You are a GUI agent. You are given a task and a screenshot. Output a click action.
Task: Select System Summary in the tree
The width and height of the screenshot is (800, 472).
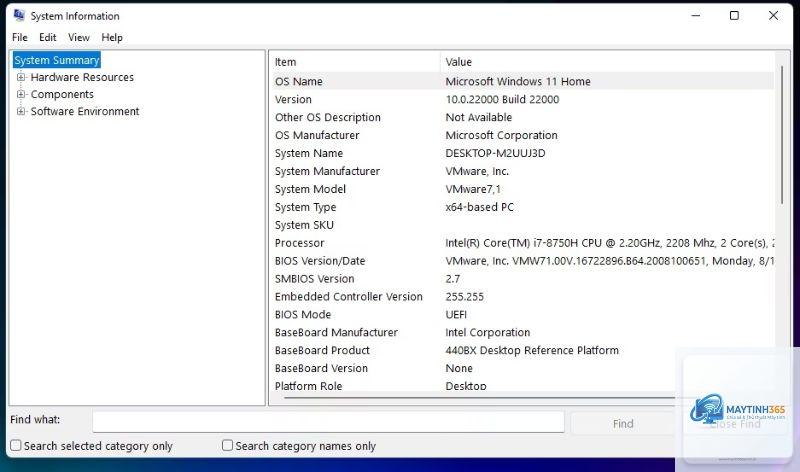click(x=57, y=60)
